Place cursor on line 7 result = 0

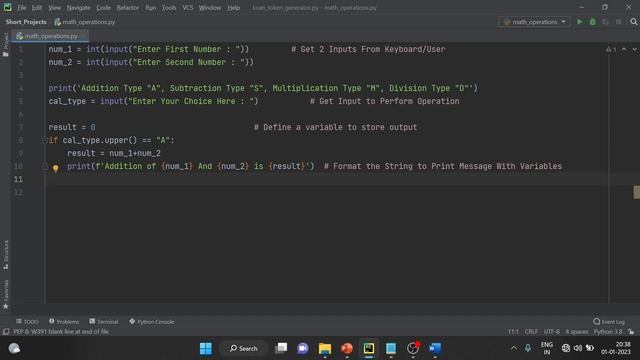point(72,127)
